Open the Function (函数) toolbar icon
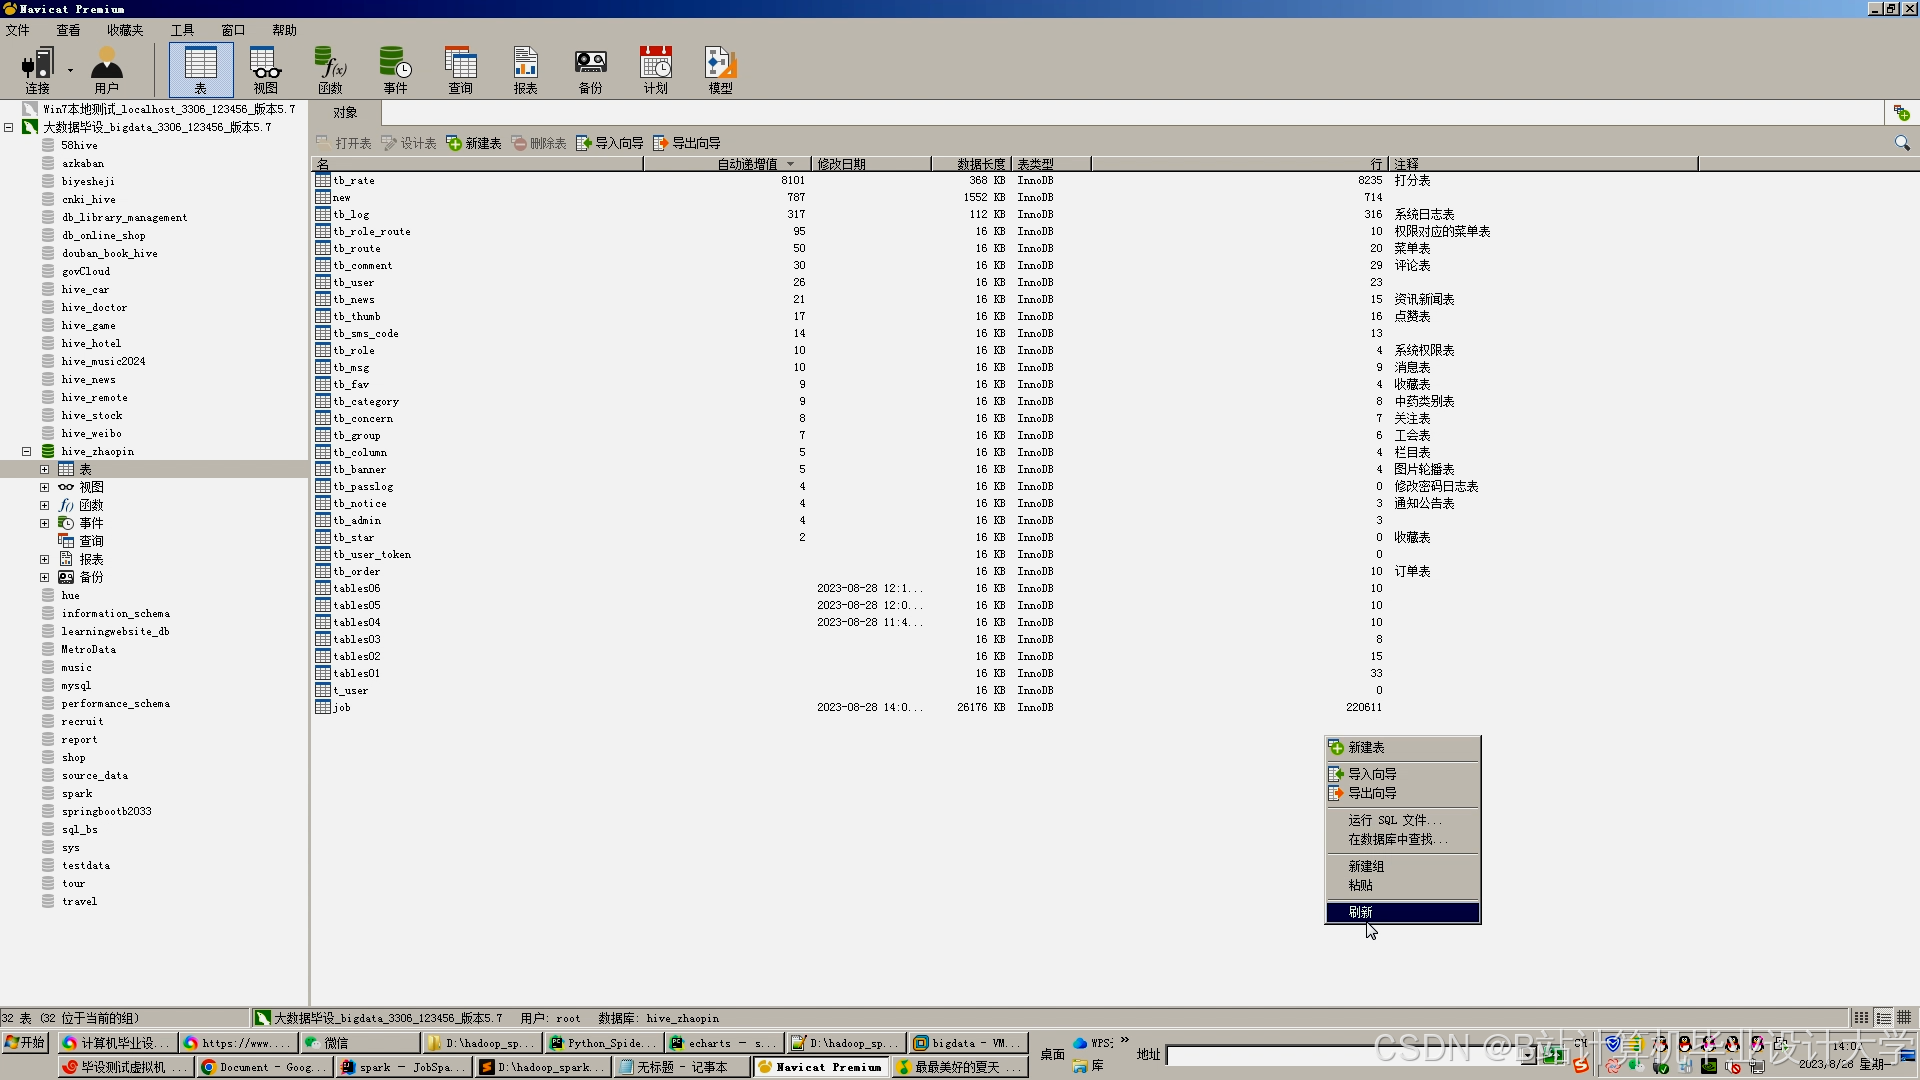The image size is (1920, 1080). (330, 69)
